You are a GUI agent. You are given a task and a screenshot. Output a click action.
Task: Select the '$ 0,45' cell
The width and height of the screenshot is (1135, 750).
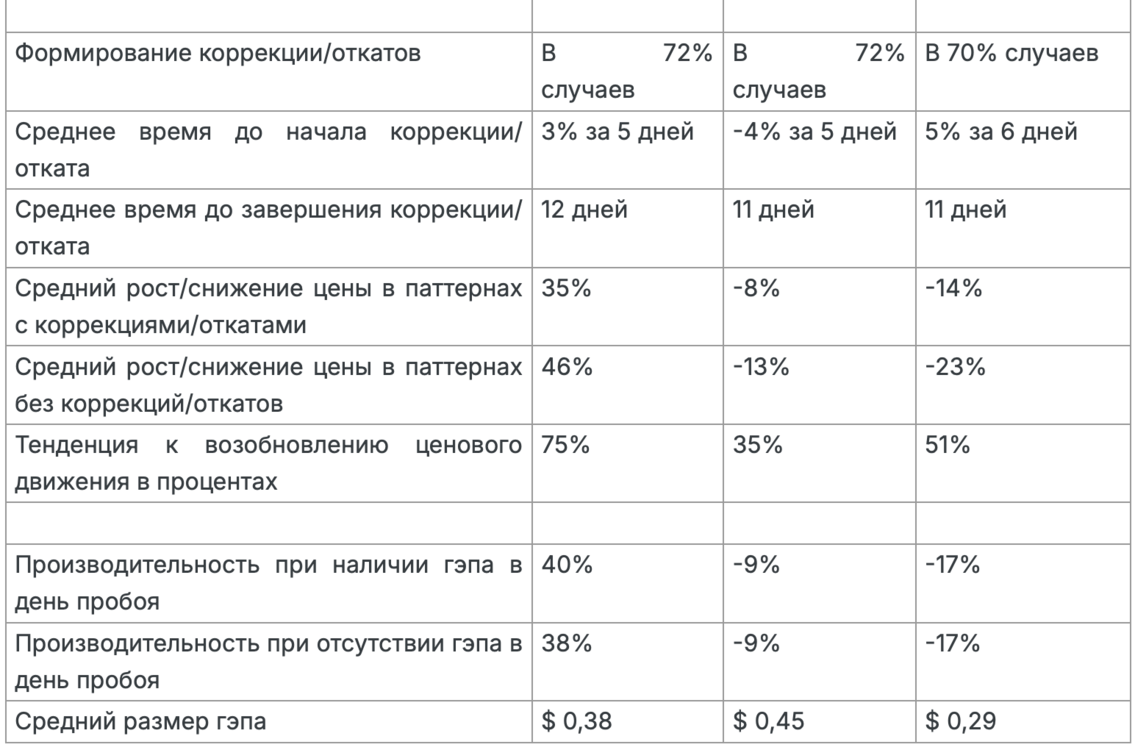769,721
